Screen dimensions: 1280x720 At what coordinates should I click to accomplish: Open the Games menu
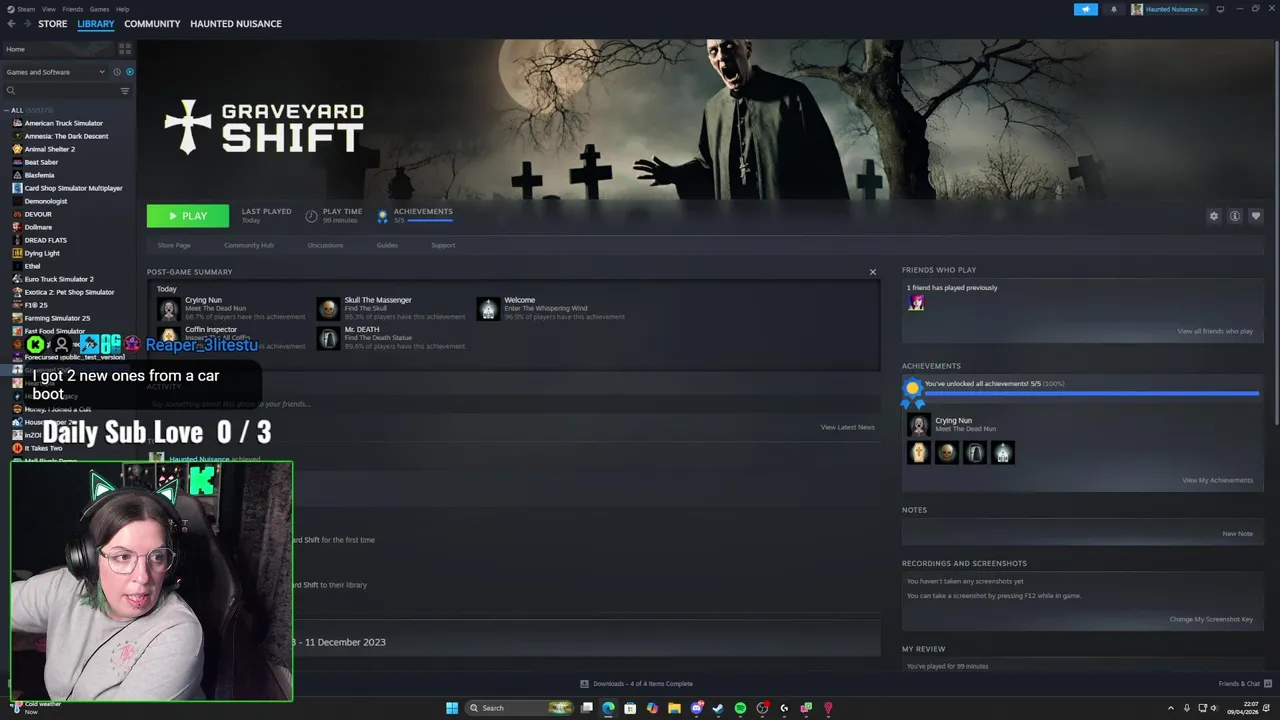coord(99,9)
